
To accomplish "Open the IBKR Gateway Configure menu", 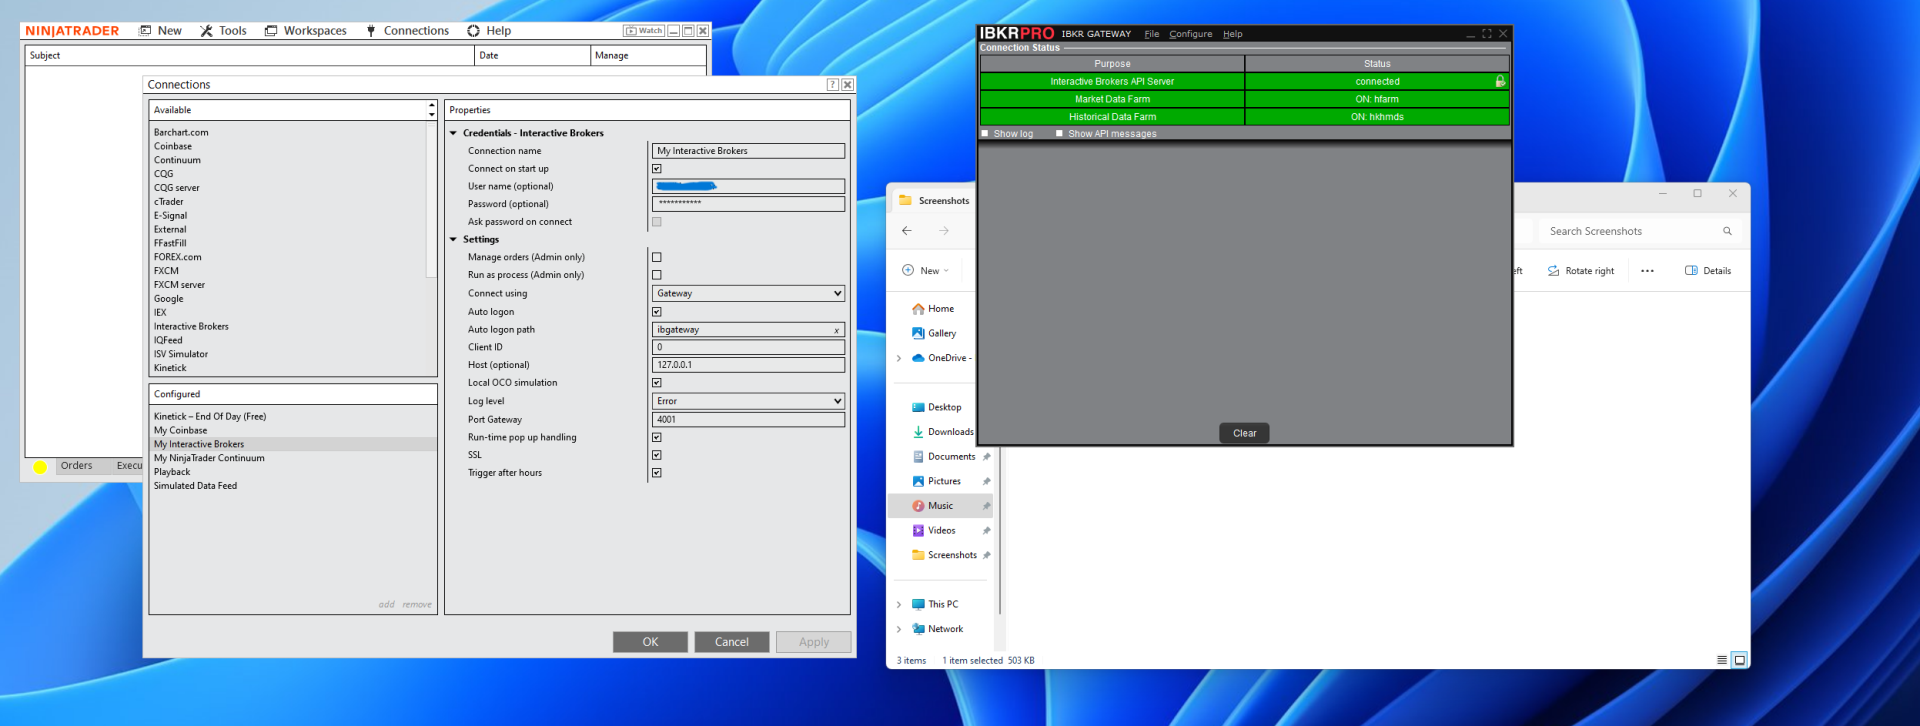I will coord(1191,34).
